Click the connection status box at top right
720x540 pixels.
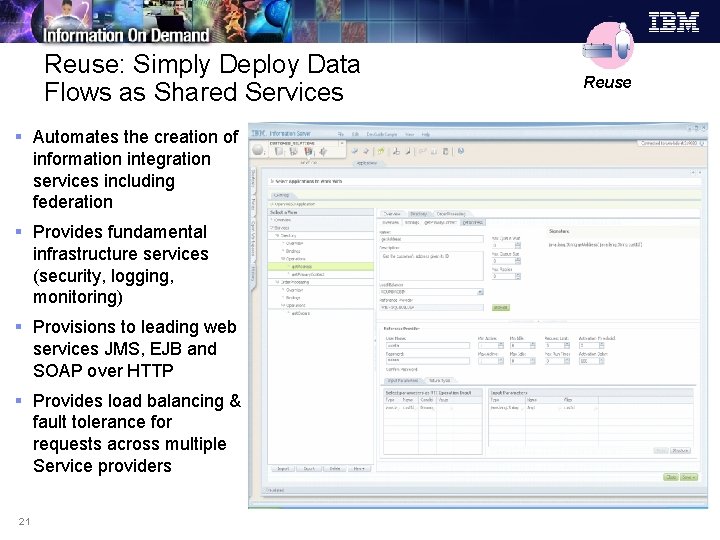tap(672, 143)
